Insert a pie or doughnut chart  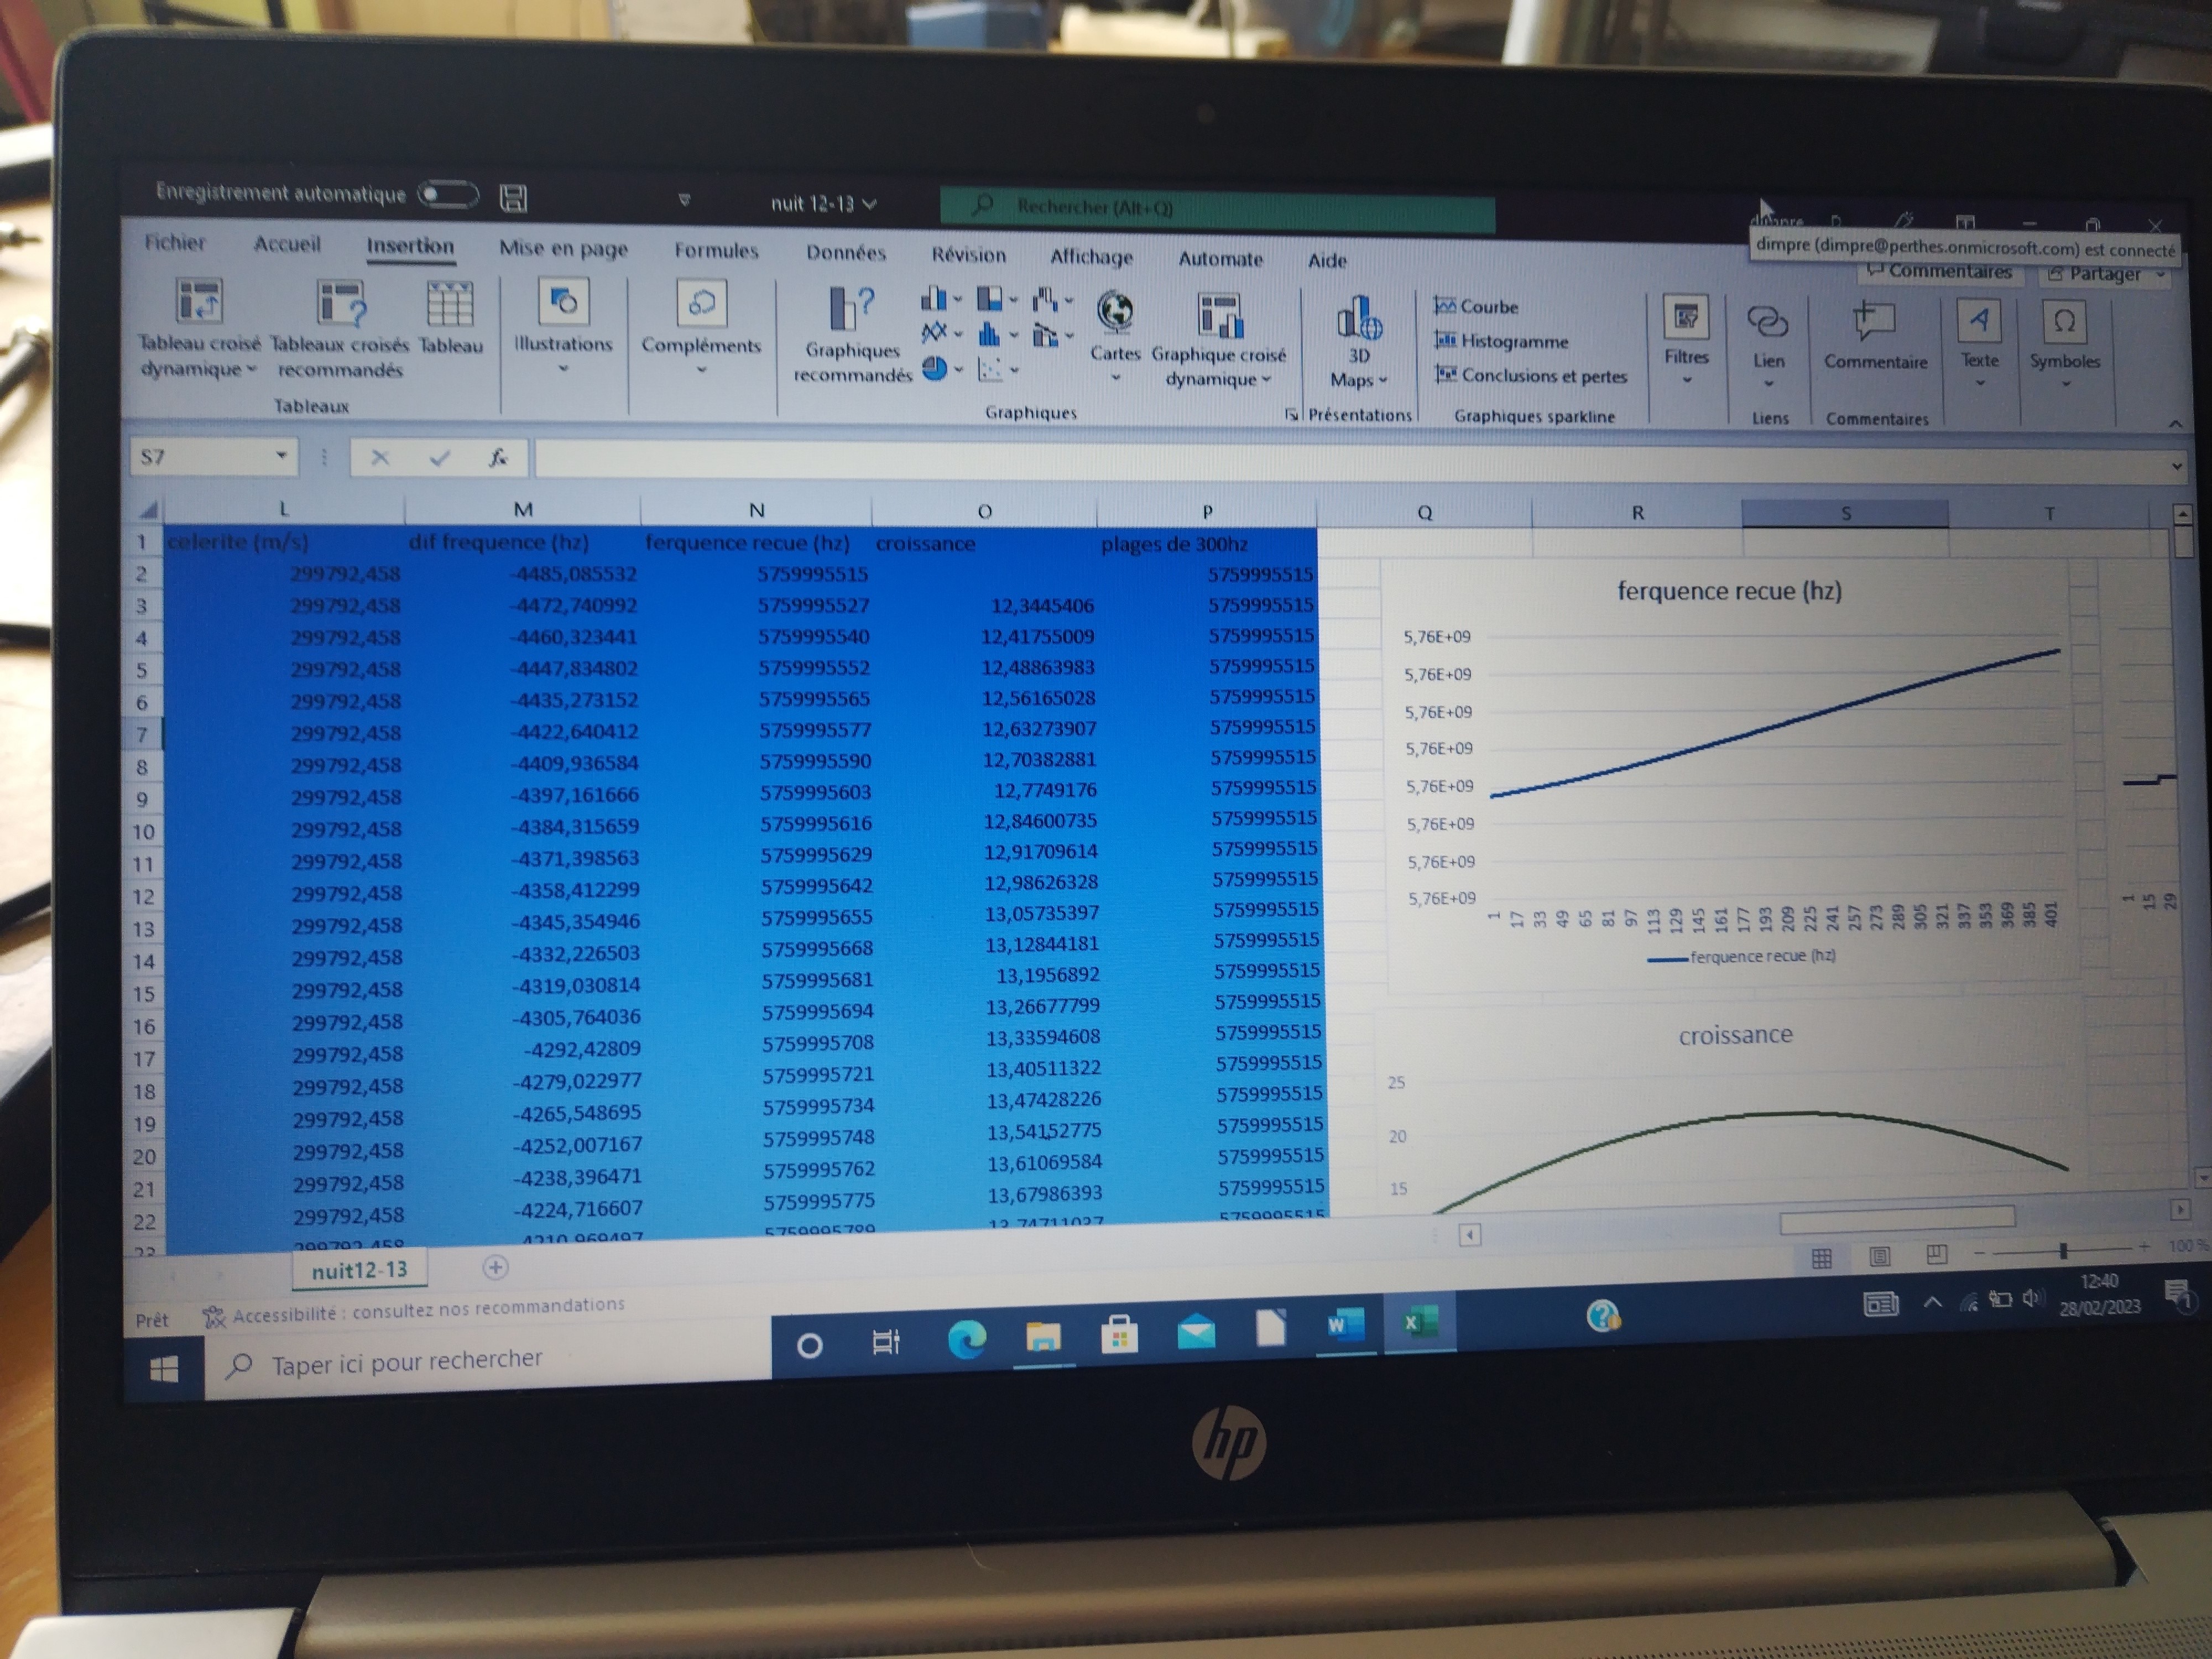941,369
